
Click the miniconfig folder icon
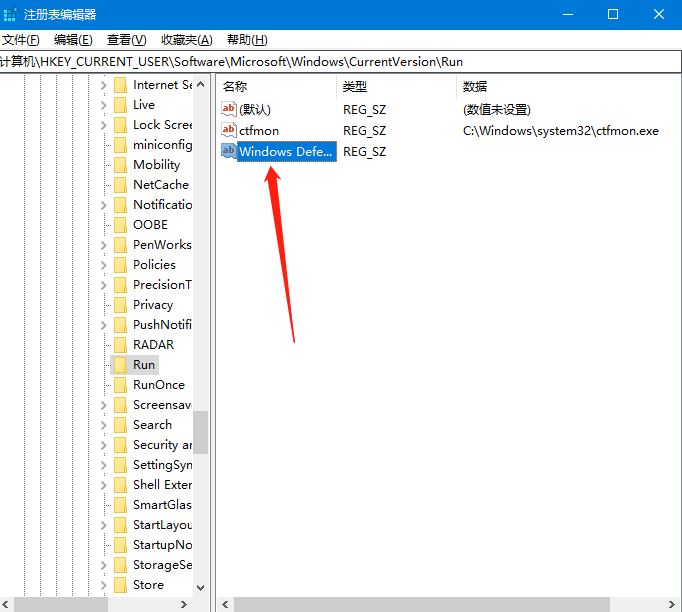(x=120, y=145)
